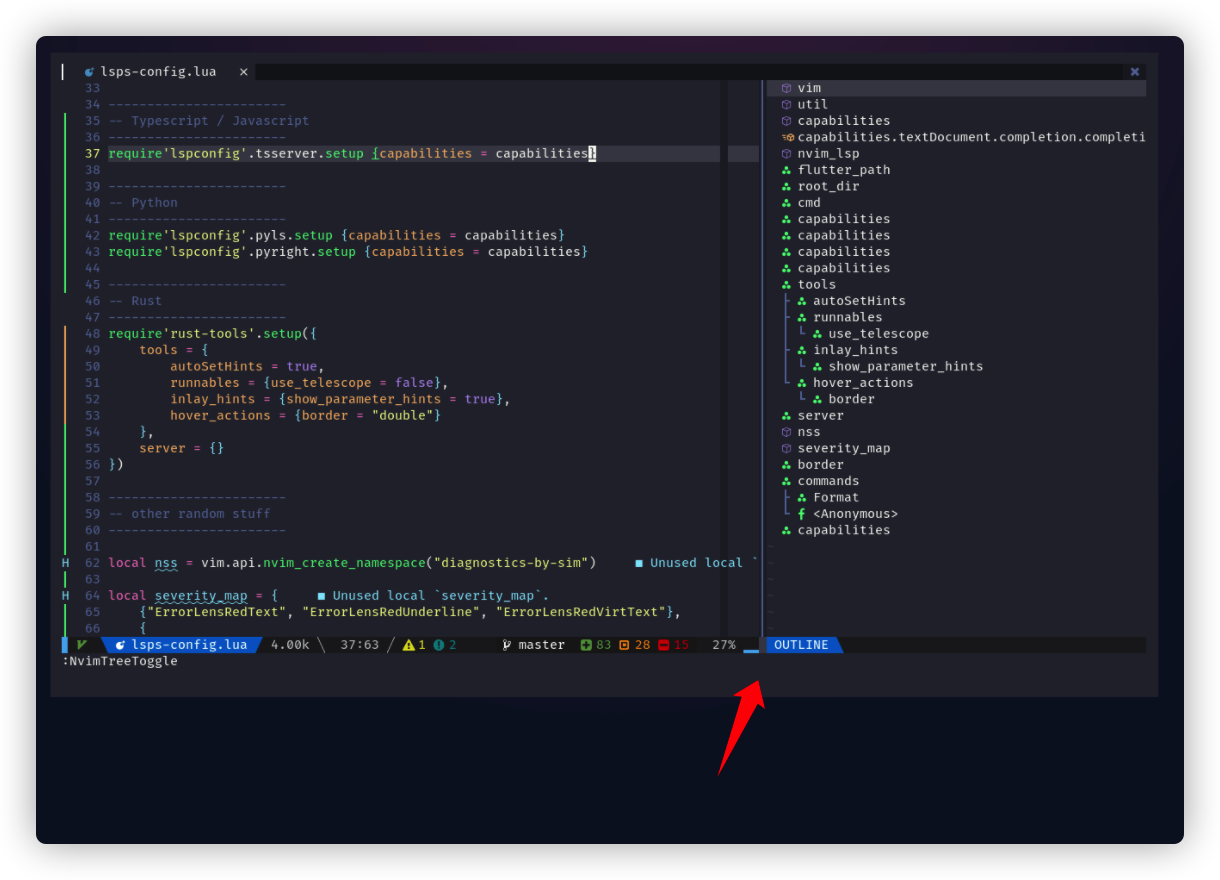Image resolution: width=1220 pixels, height=880 pixels.
Task: Click the info diagnostic icon showing 2
Action: pos(438,644)
